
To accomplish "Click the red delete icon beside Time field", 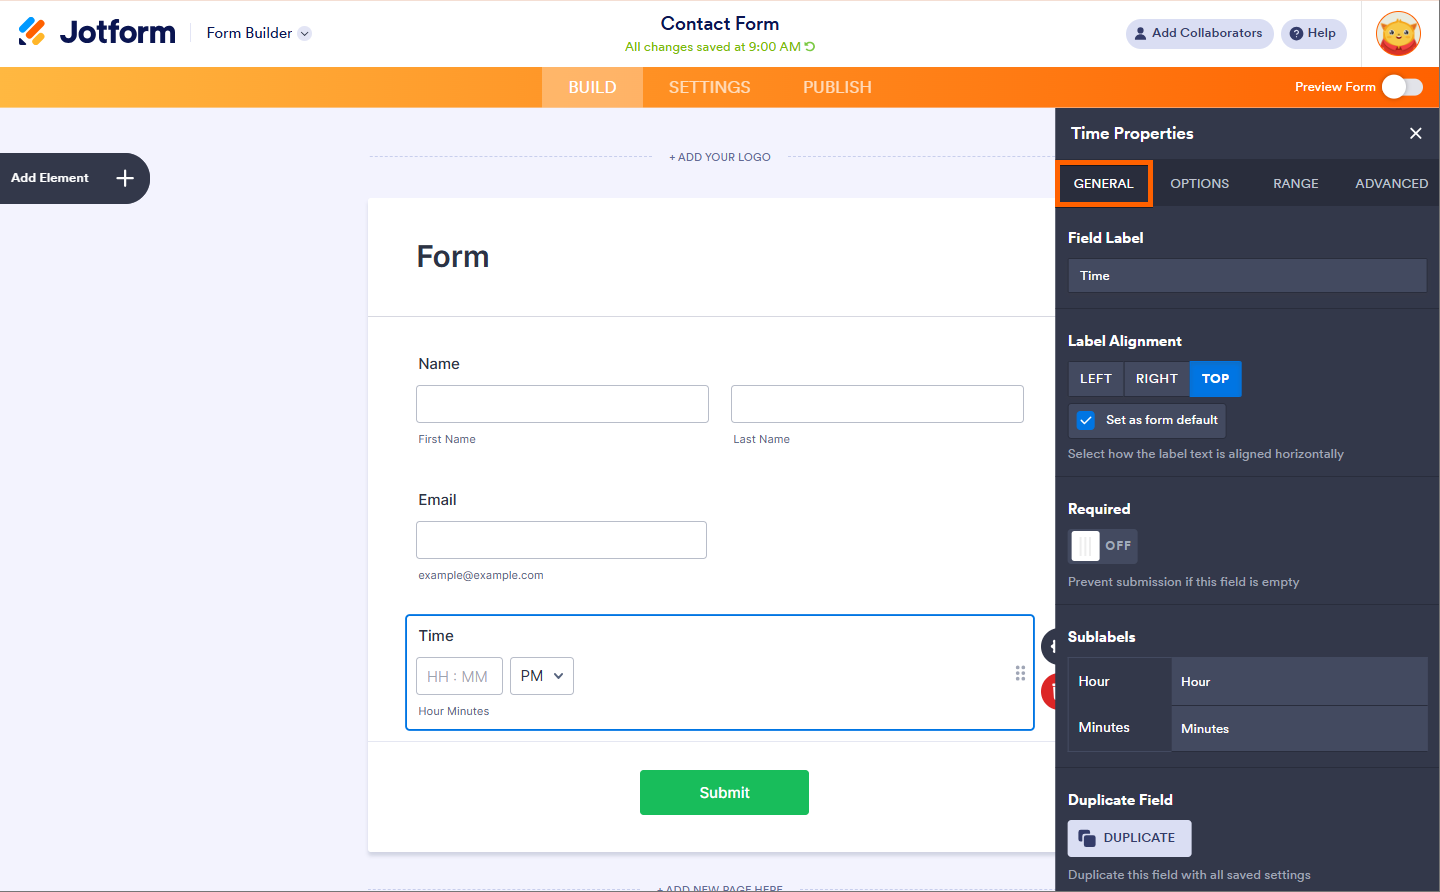I will [x=1049, y=691].
